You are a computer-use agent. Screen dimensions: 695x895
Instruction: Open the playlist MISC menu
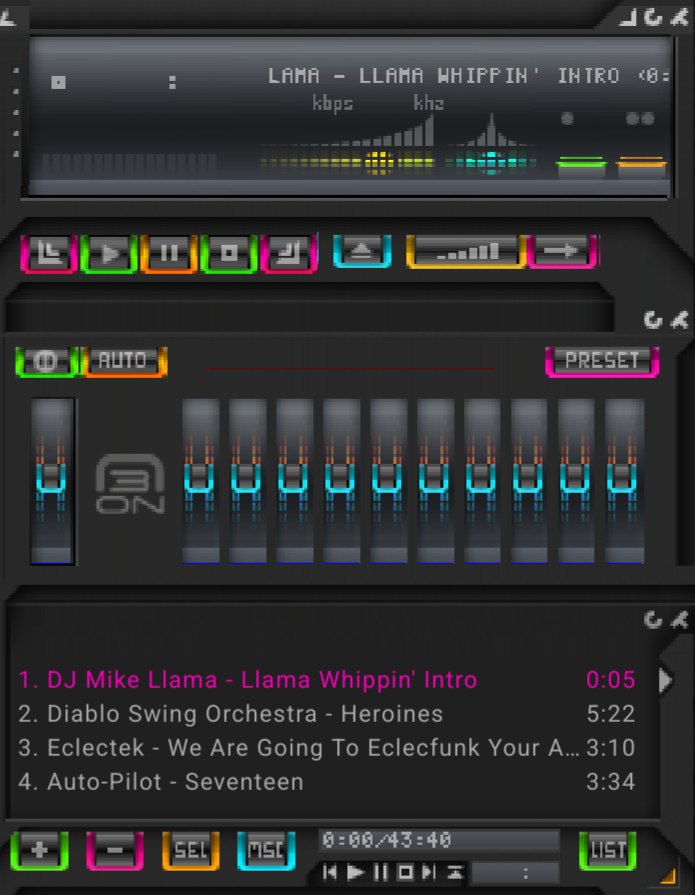click(266, 850)
